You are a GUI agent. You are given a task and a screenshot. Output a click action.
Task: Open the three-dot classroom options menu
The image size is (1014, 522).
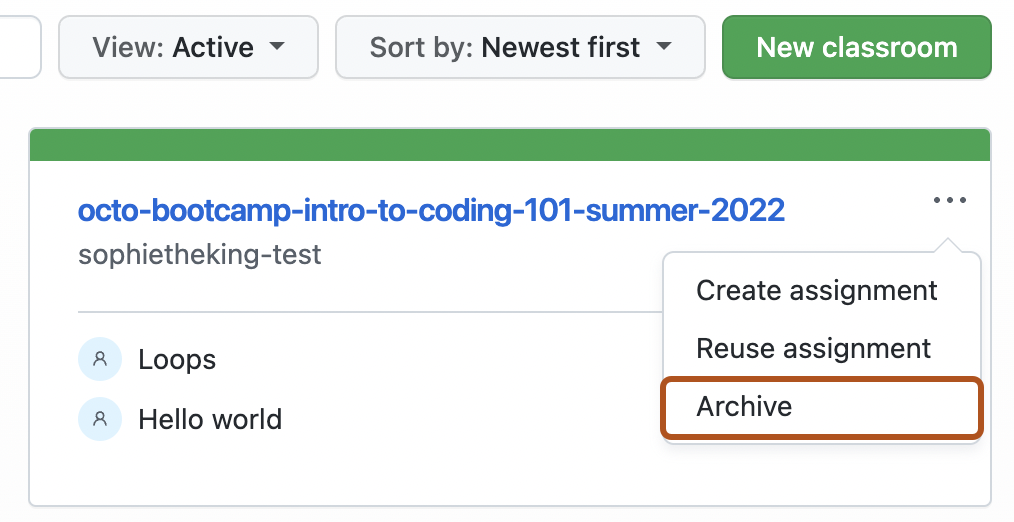949,201
